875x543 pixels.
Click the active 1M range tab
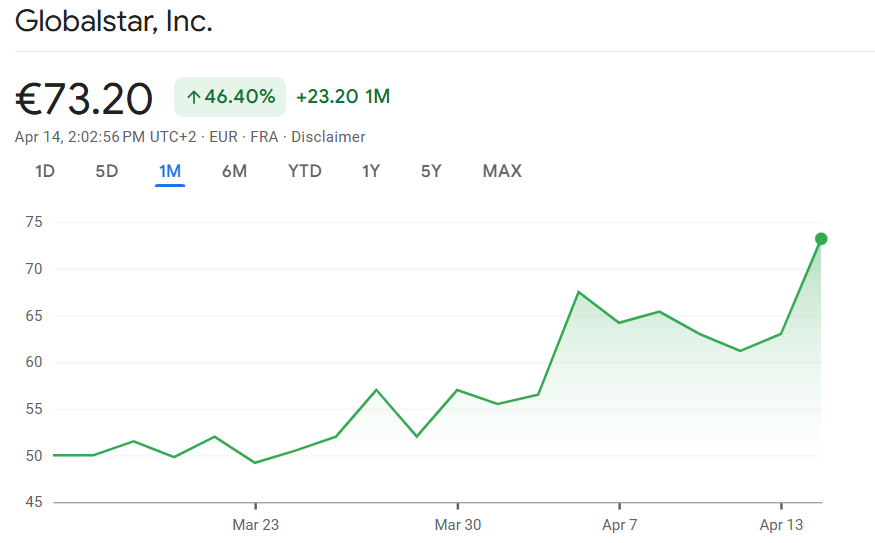pyautogui.click(x=170, y=171)
